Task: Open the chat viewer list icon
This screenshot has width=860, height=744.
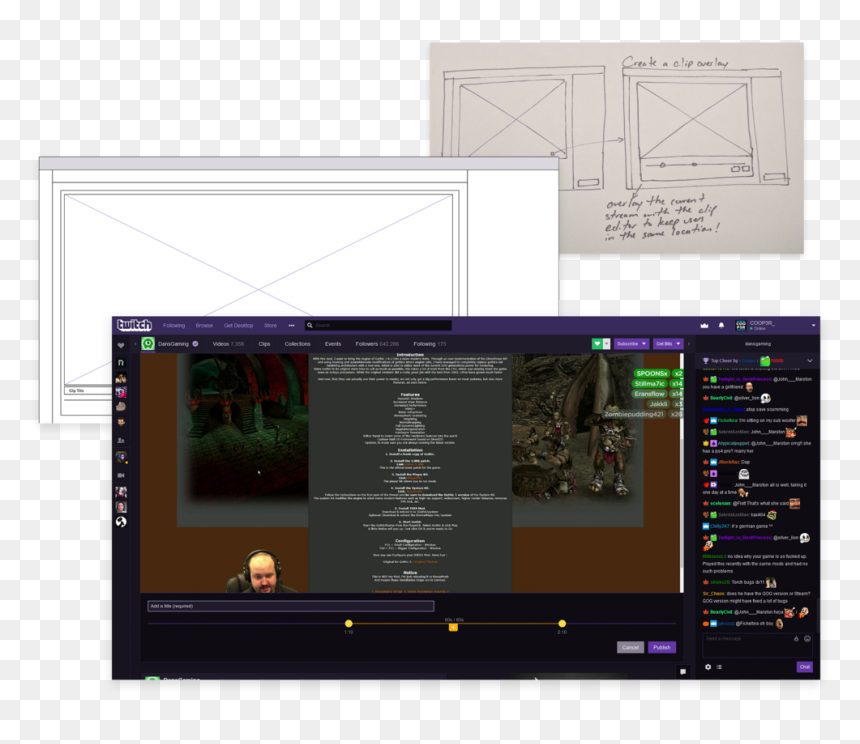Action: click(x=719, y=667)
